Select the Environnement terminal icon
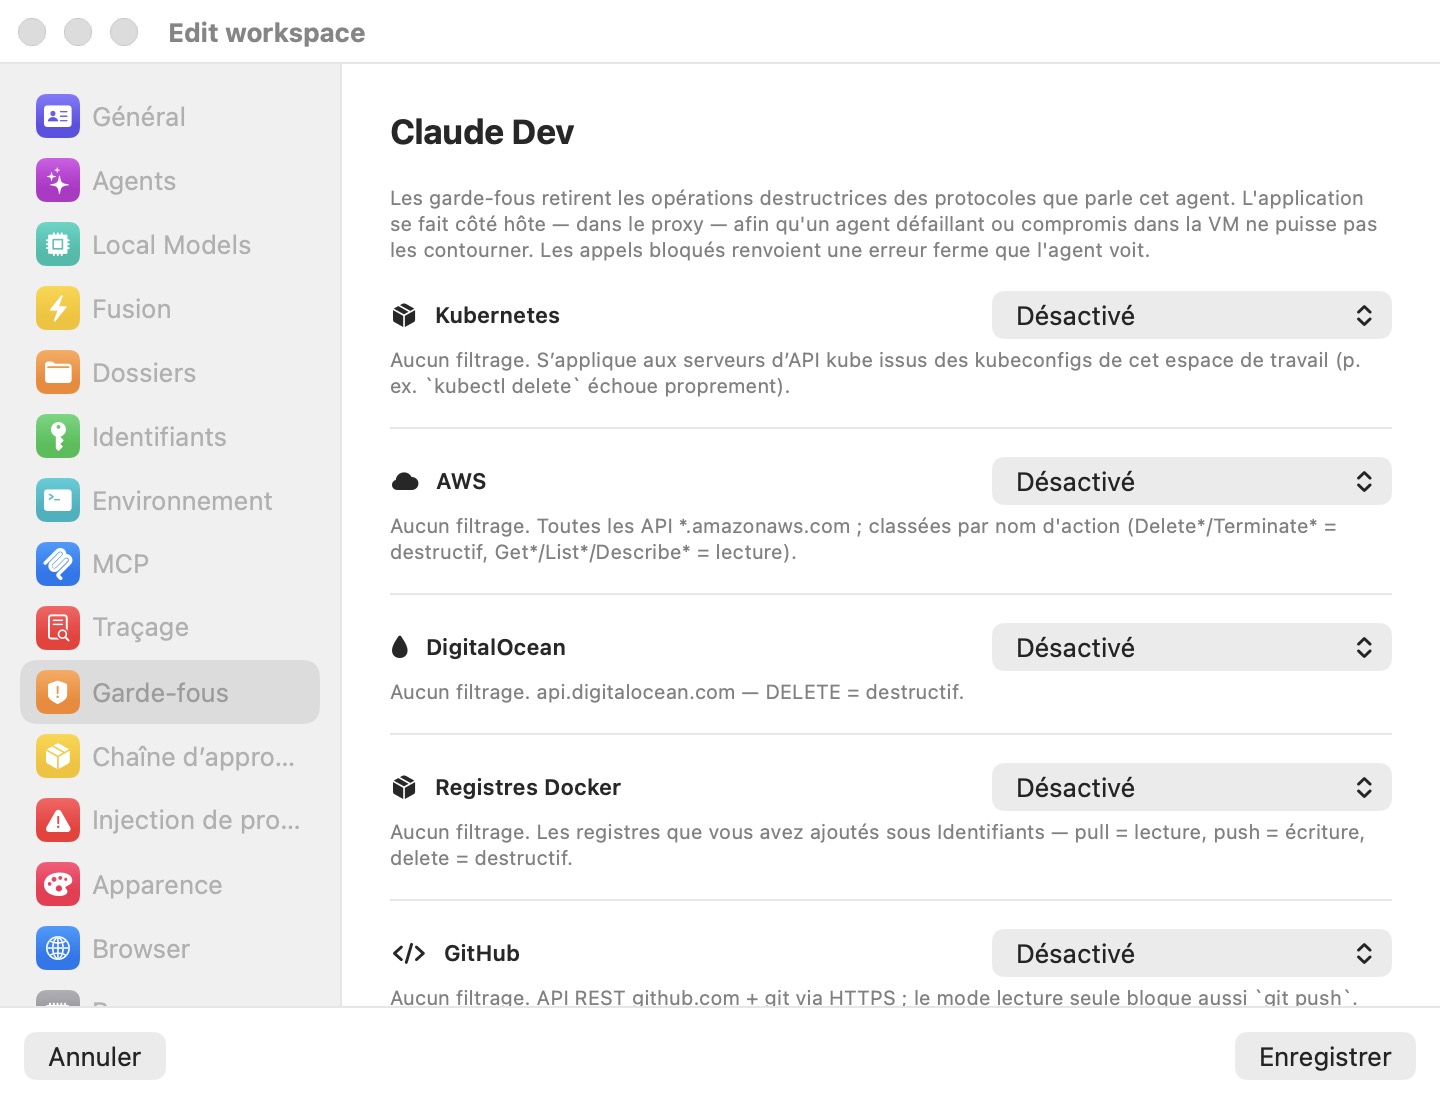The height and width of the screenshot is (1104, 1440). pos(58,501)
